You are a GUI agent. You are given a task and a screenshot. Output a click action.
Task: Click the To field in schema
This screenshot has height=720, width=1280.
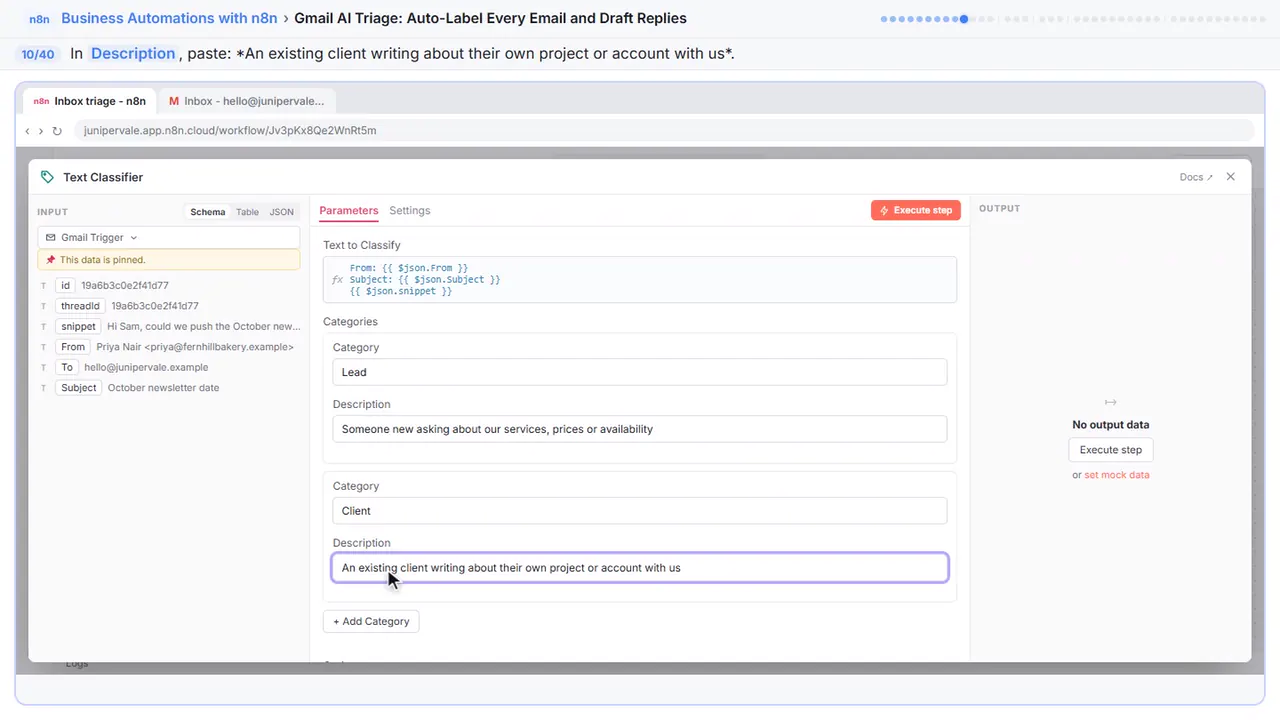67,367
